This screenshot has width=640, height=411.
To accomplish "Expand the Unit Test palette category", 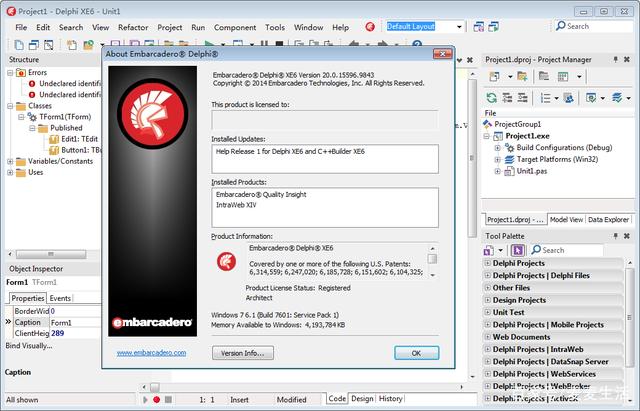I will (487, 312).
